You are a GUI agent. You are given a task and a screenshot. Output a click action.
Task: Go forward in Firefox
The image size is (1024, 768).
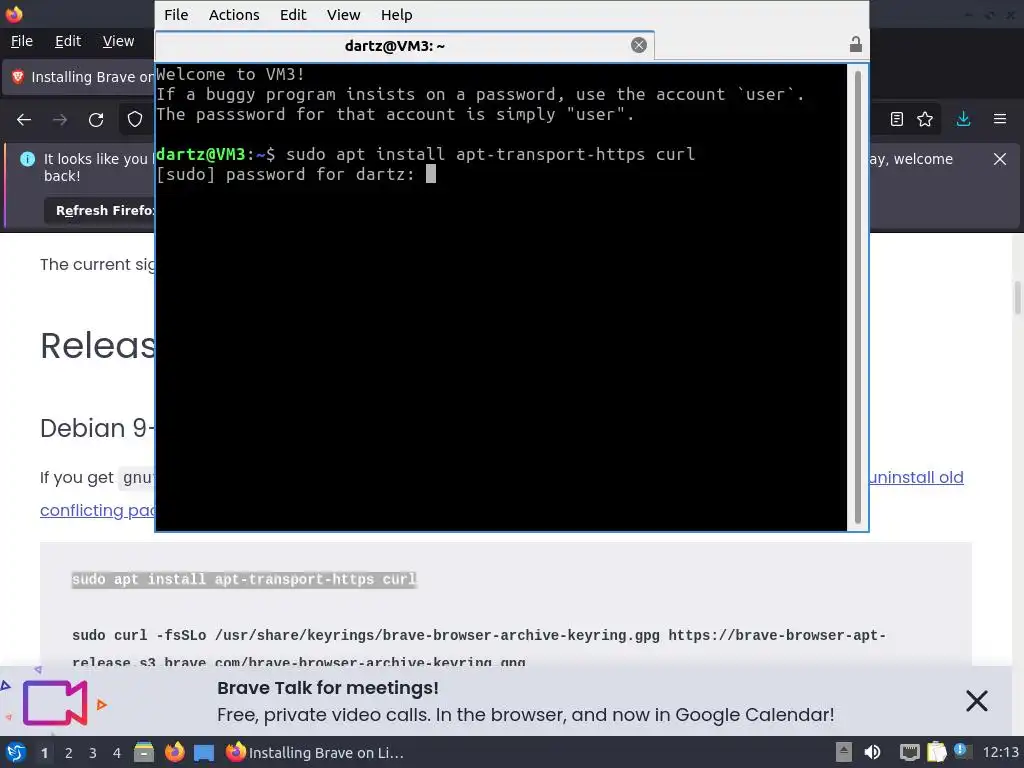[60, 120]
